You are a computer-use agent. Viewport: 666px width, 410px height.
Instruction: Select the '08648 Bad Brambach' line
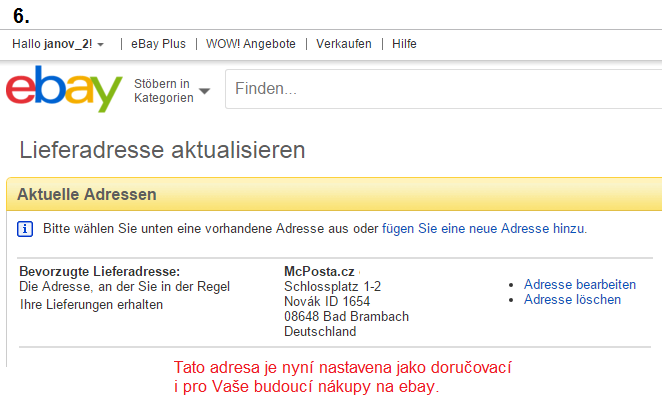(346, 317)
